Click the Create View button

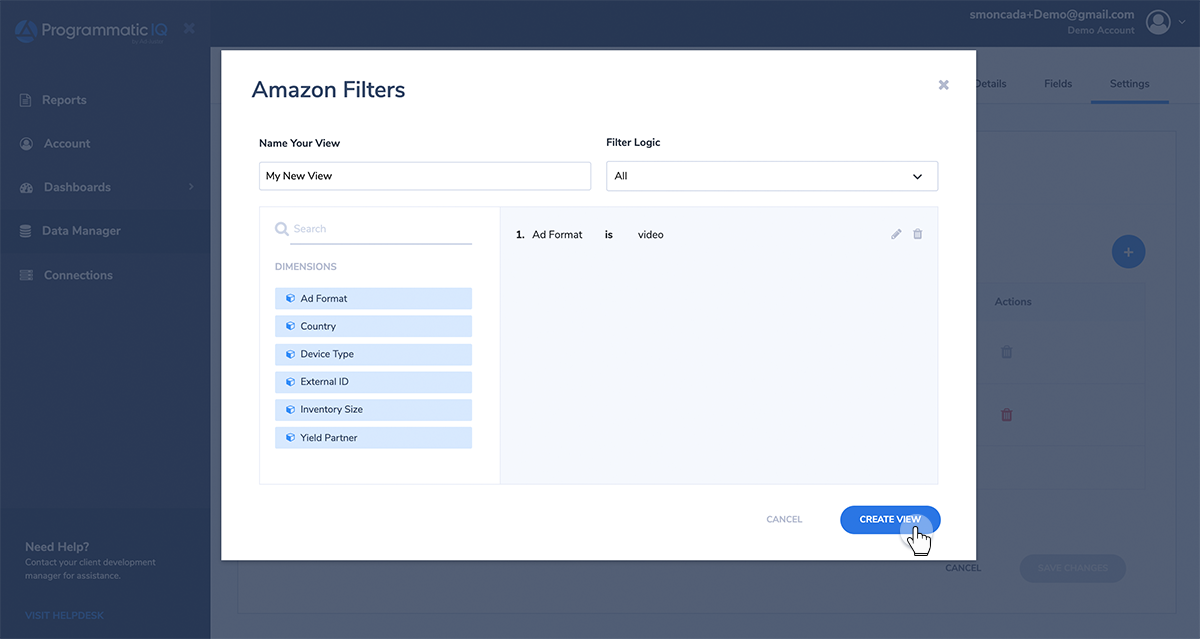pos(890,520)
